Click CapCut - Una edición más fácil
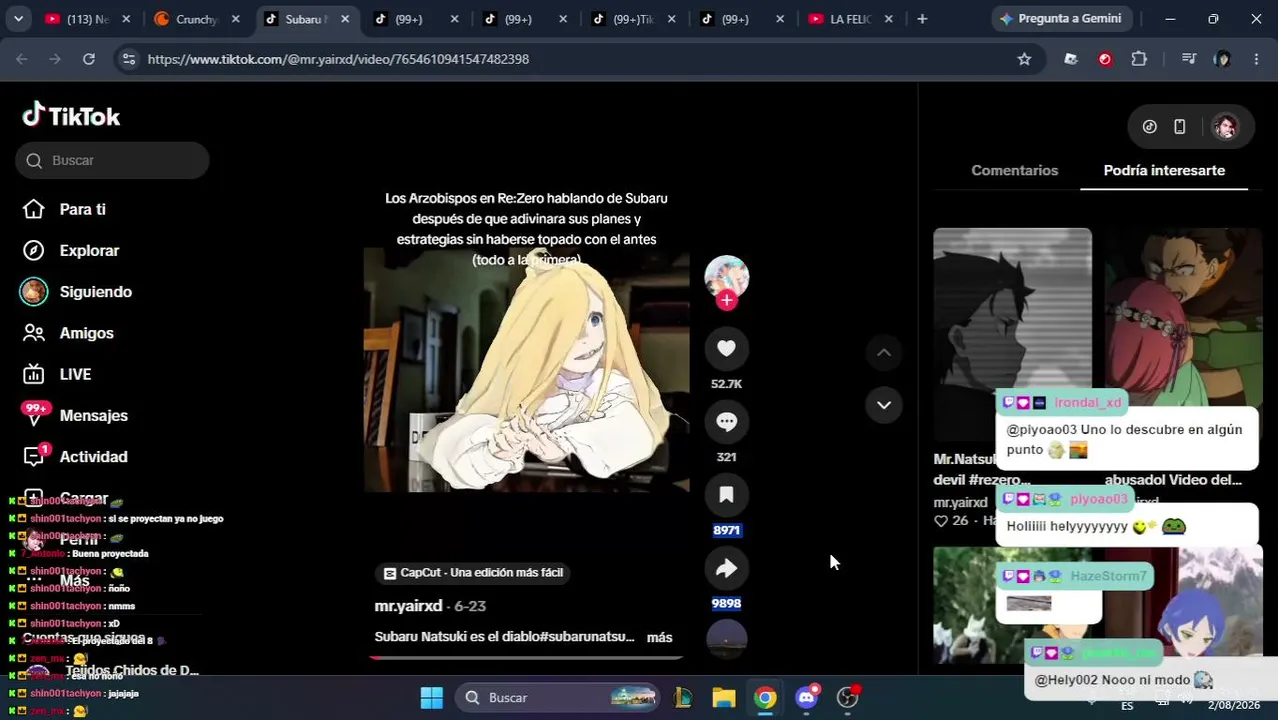The image size is (1278, 720). point(474,573)
